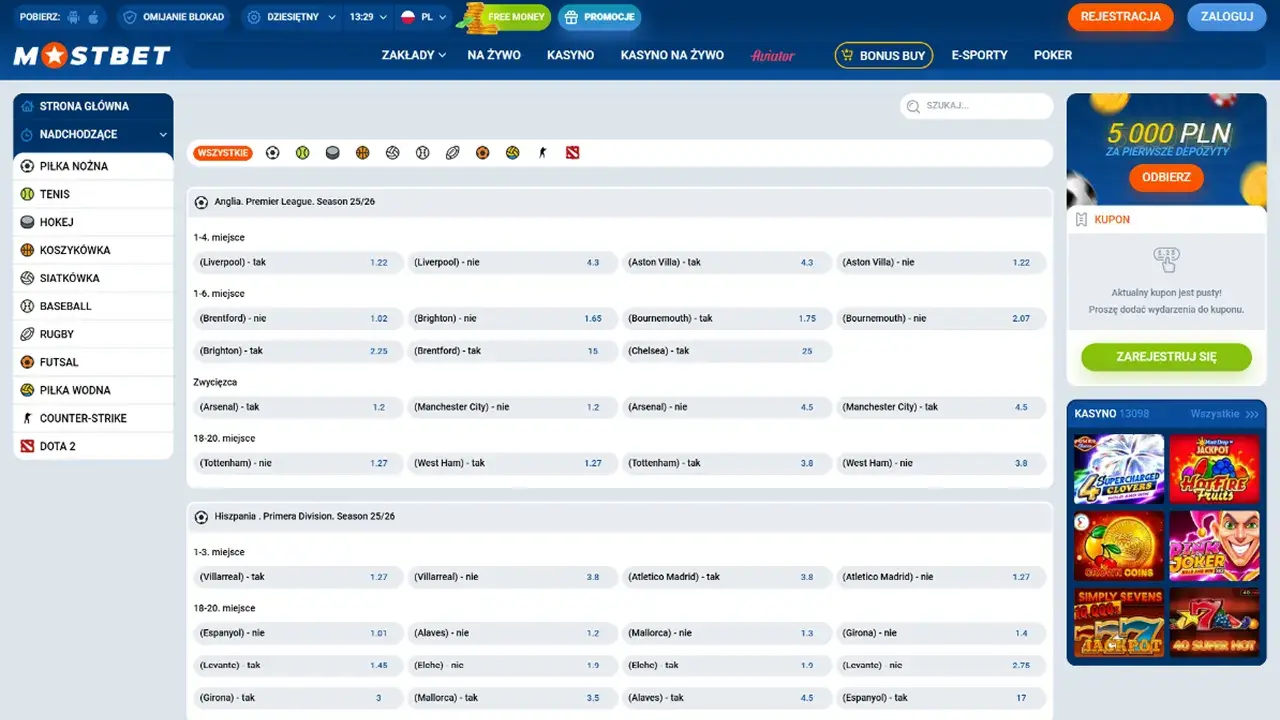
Task: Open Pink Joker casino game thumbnail
Action: [x=1214, y=546]
